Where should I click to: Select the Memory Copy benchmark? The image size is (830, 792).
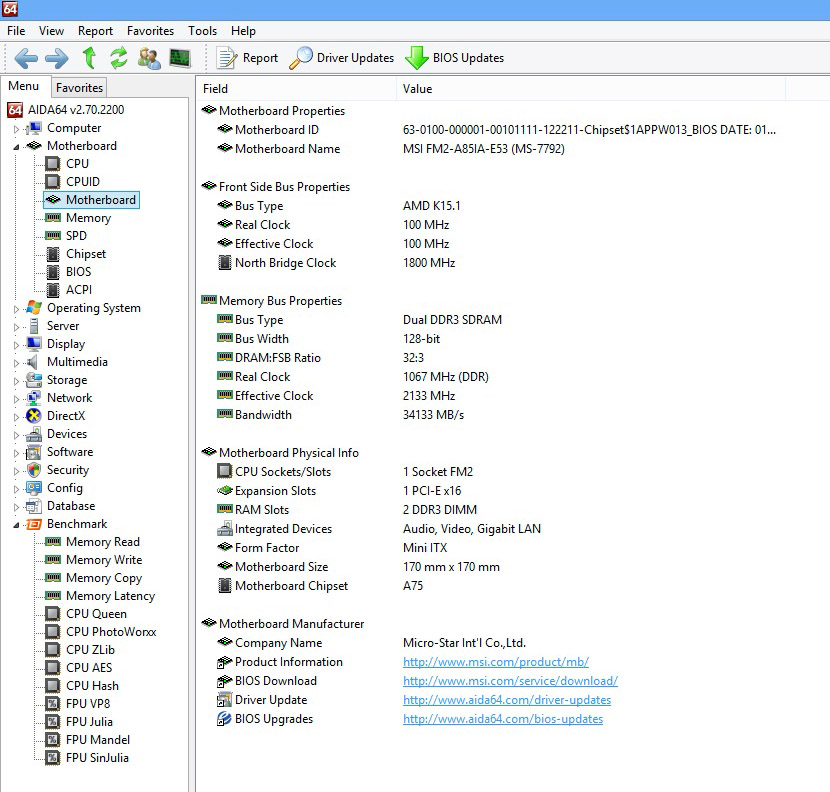(x=94, y=578)
